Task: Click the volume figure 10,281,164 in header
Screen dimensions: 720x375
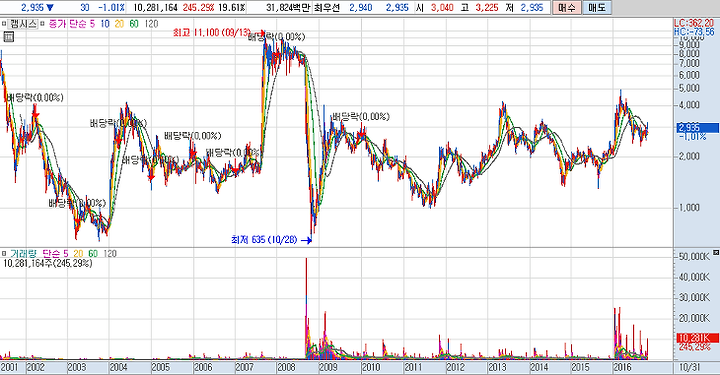Action: [x=155, y=8]
